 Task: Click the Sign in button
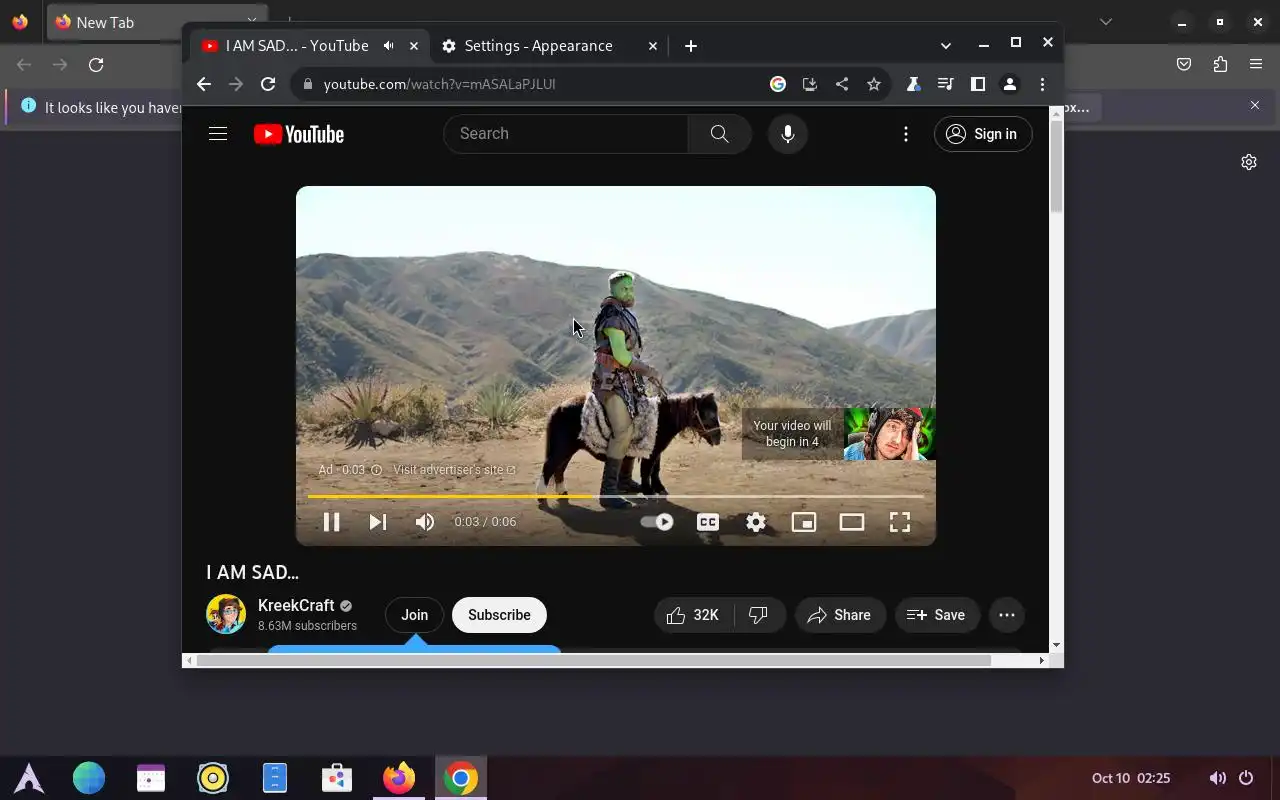[983, 134]
